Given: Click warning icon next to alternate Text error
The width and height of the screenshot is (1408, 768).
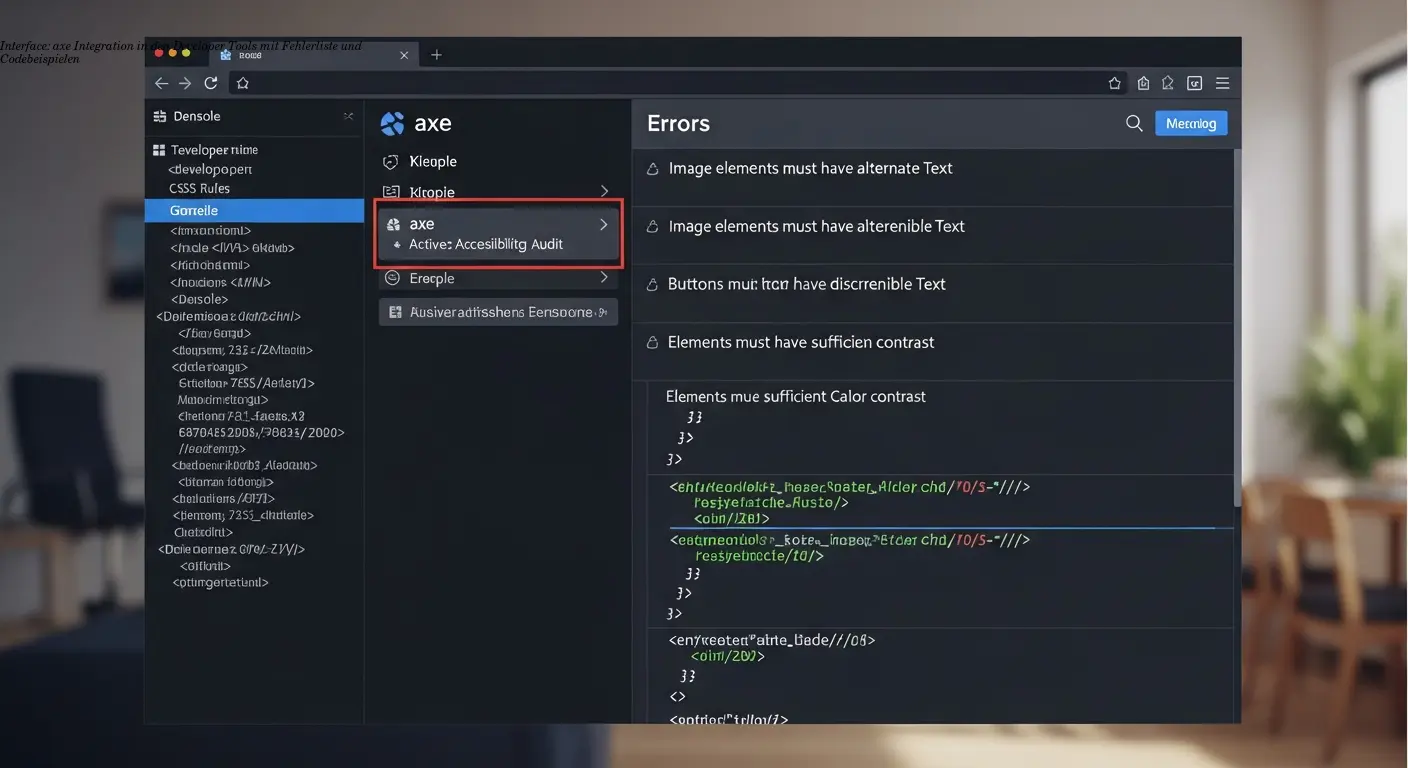Looking at the screenshot, I should click(652, 168).
